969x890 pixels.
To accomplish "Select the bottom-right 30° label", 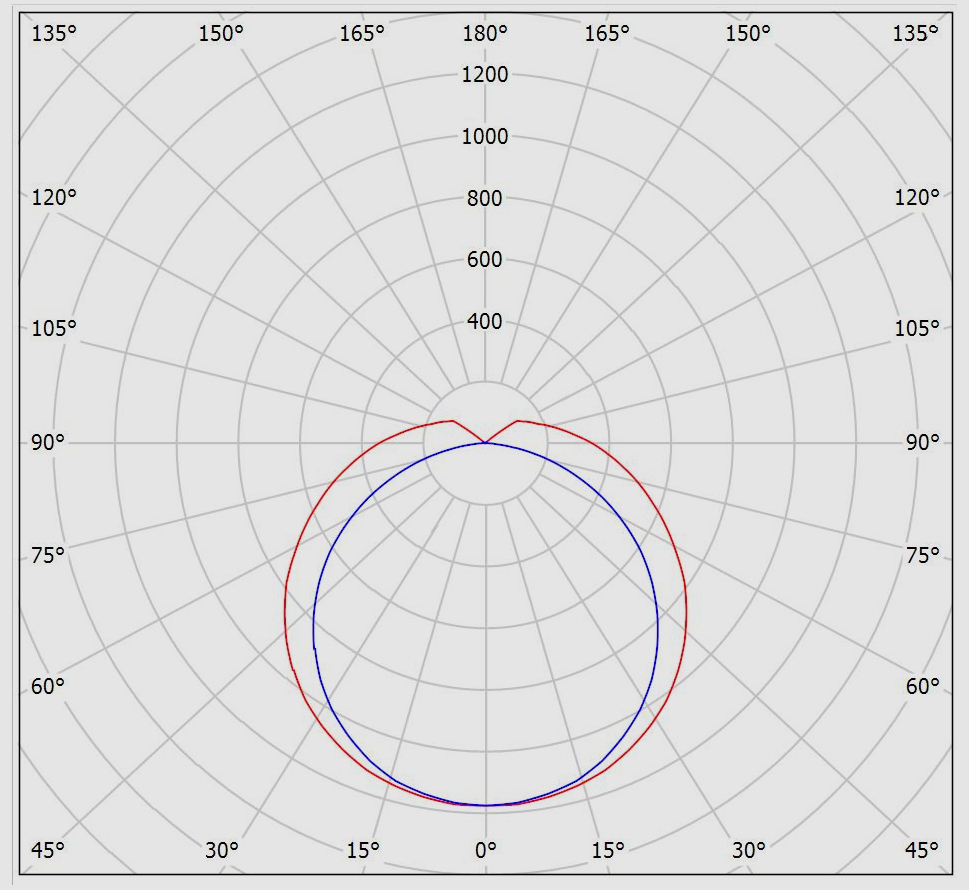I will pyautogui.click(x=749, y=850).
